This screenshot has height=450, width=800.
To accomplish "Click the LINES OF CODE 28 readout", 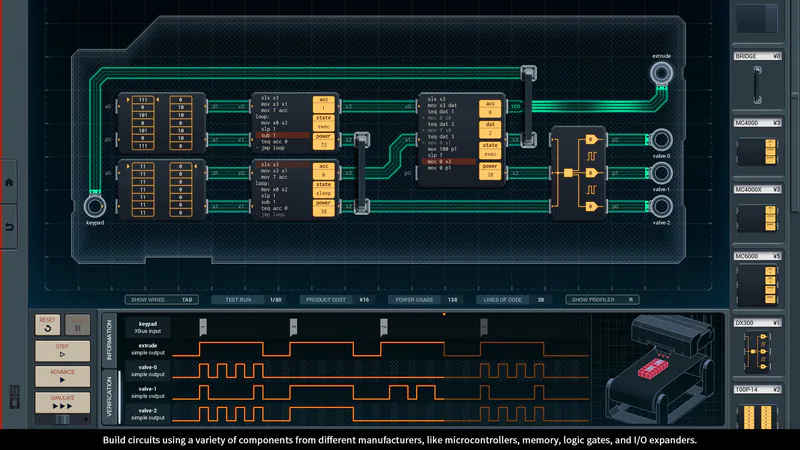I will (514, 299).
